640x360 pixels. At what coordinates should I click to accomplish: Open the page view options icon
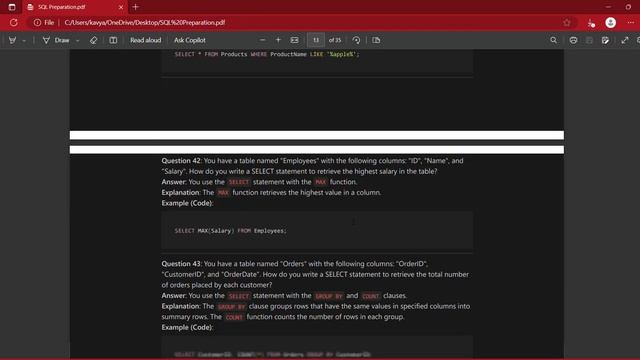pos(376,40)
